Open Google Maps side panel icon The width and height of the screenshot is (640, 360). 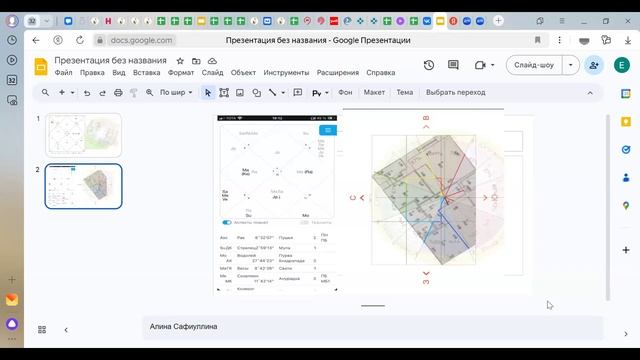[626, 206]
